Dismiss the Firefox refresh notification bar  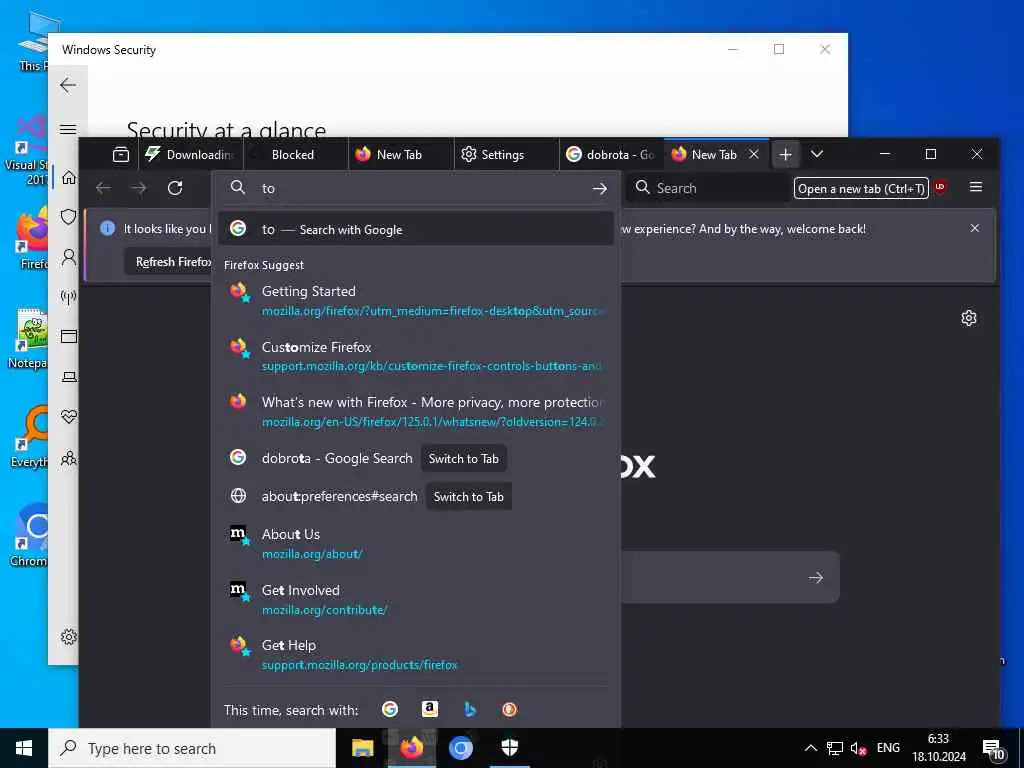974,229
